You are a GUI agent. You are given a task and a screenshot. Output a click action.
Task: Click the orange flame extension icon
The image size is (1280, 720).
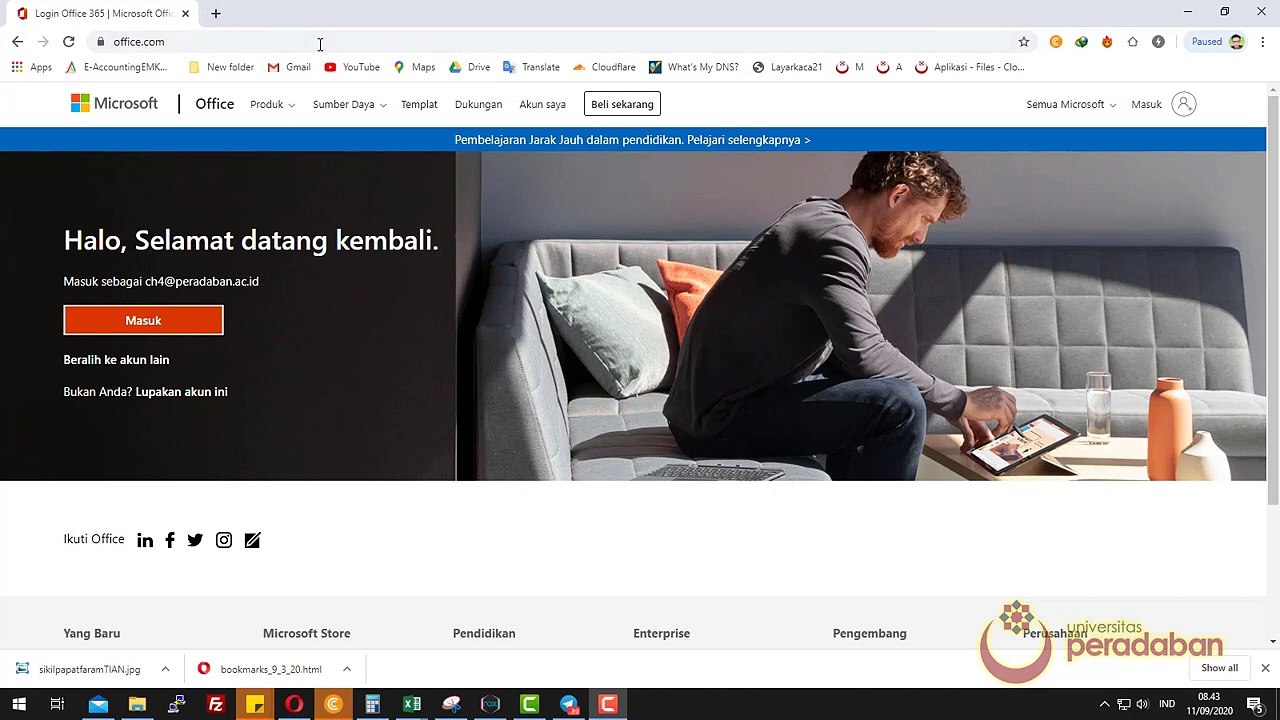pyautogui.click(x=1107, y=42)
